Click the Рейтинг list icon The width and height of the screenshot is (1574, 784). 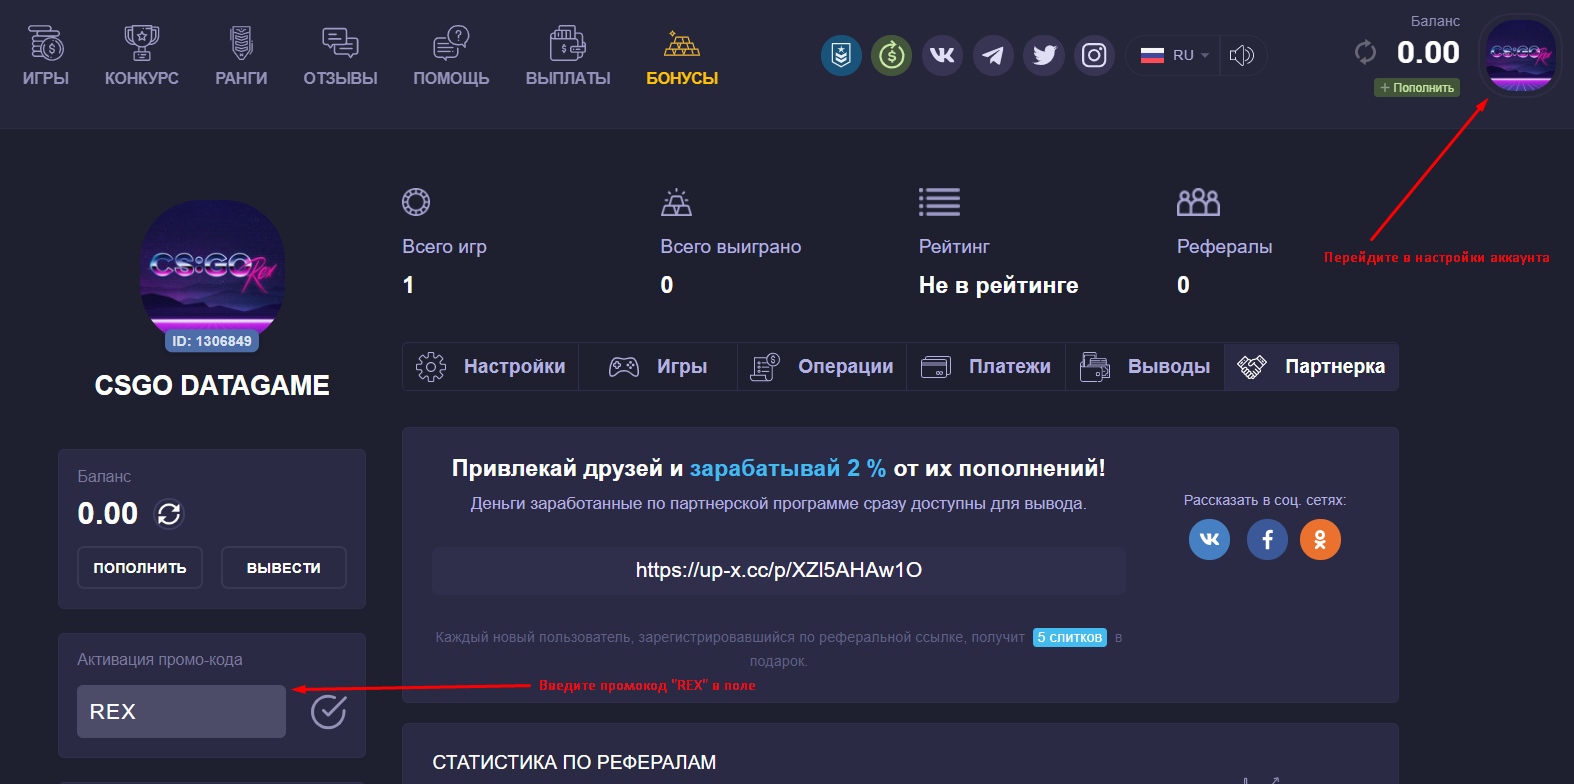tap(939, 202)
